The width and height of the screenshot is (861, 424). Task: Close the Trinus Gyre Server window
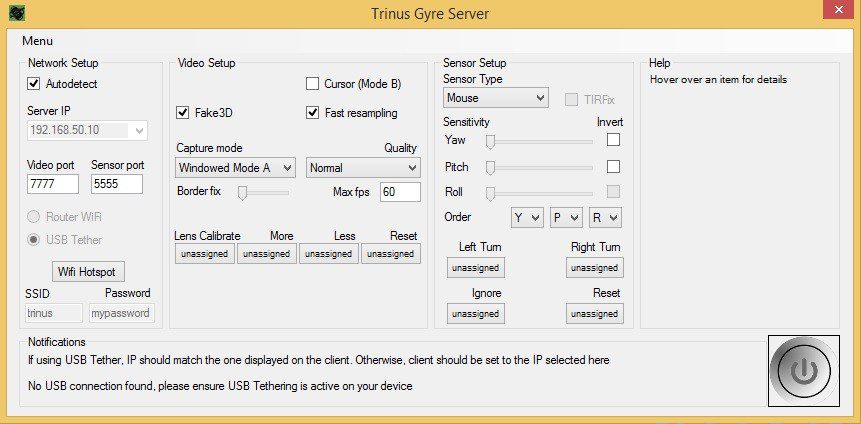coord(840,9)
